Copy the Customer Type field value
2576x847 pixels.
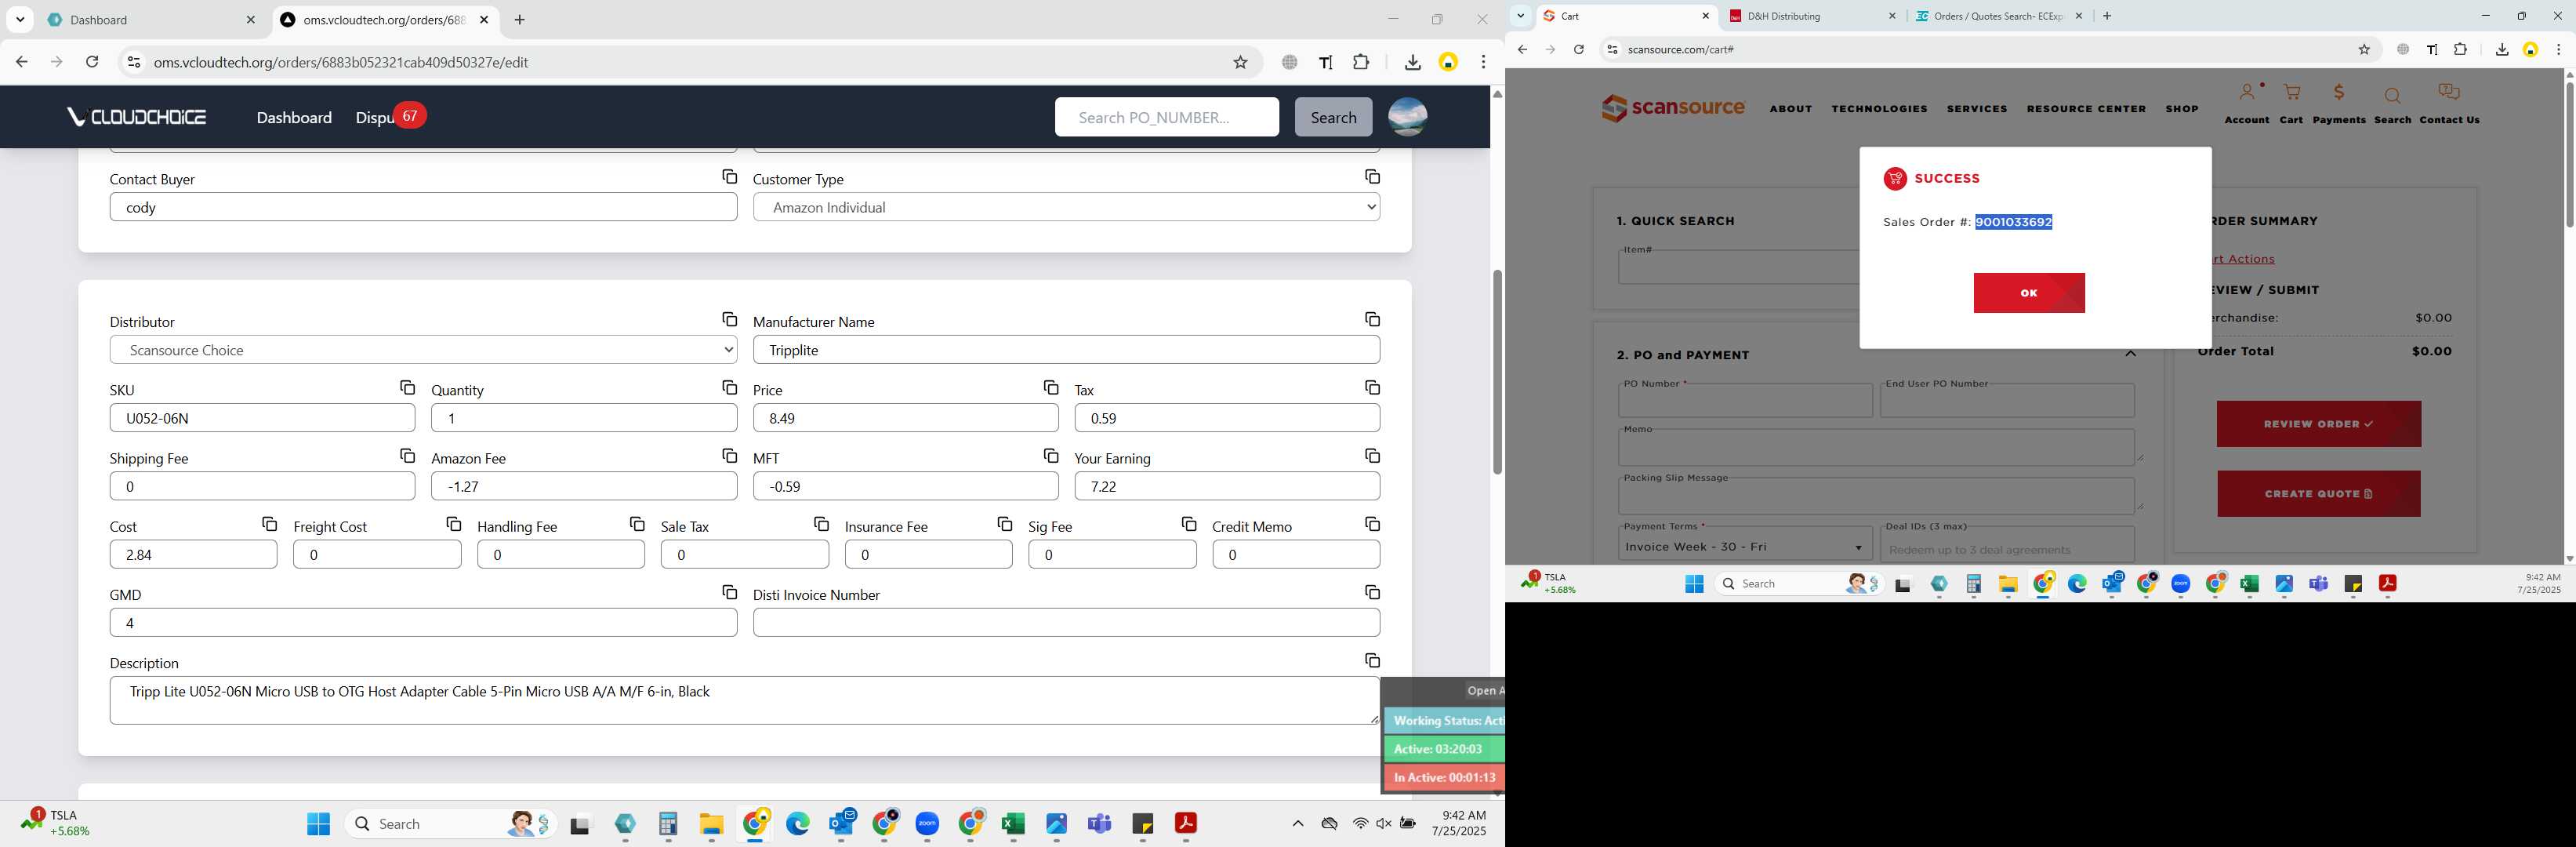1372,177
